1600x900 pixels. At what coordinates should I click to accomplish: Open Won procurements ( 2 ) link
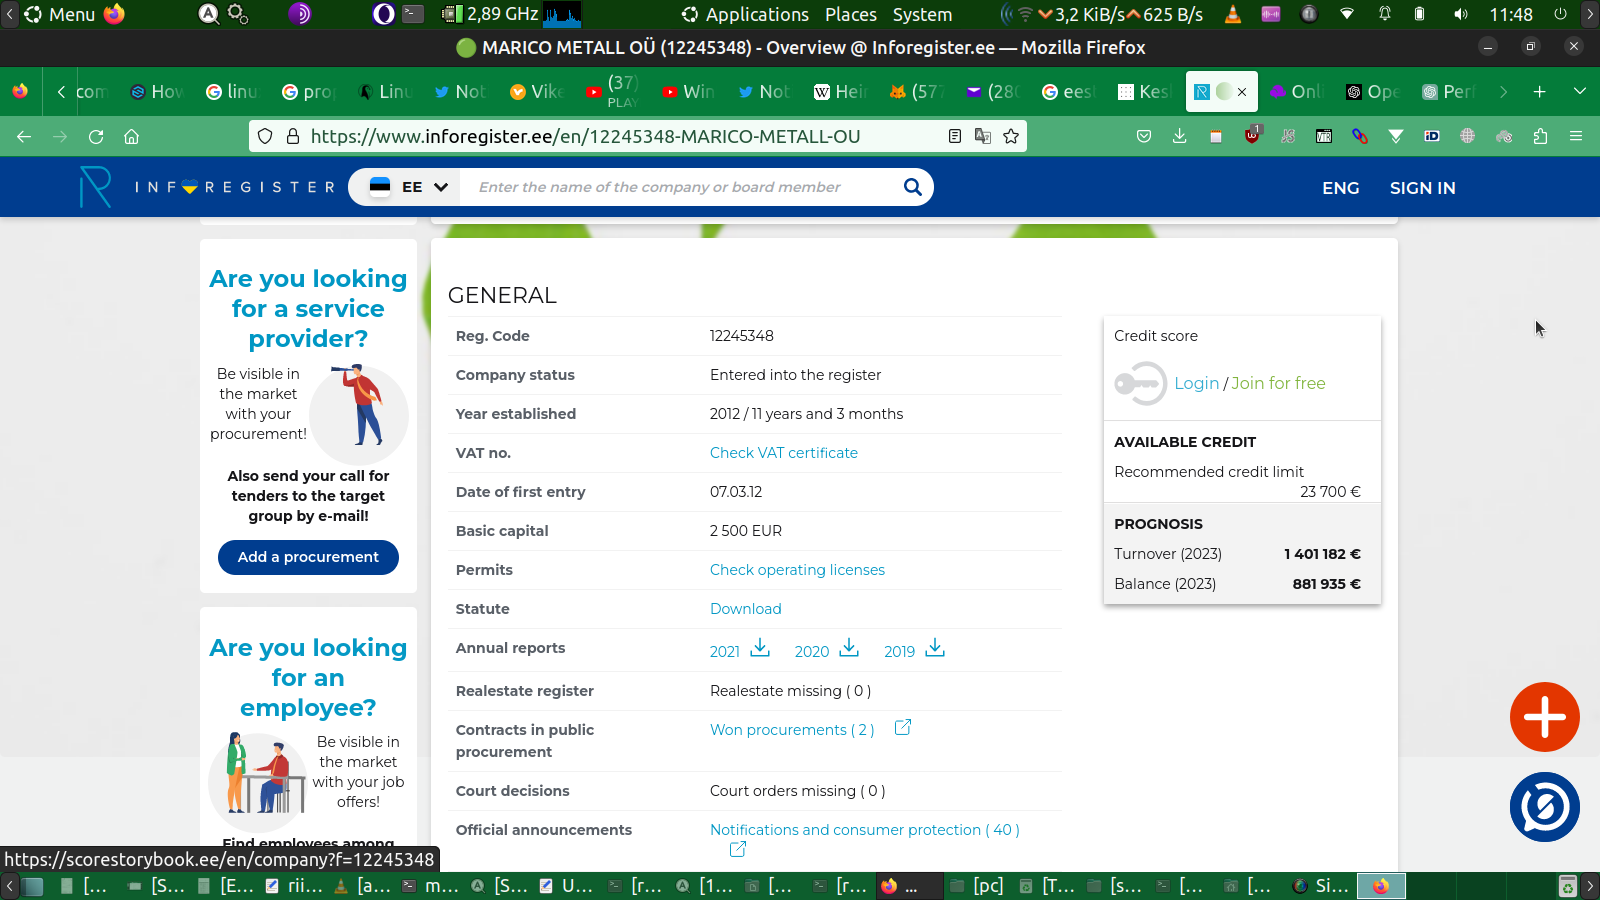tap(792, 730)
